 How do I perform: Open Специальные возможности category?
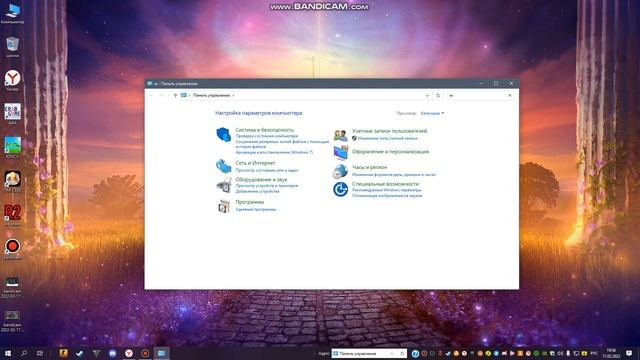click(x=385, y=184)
